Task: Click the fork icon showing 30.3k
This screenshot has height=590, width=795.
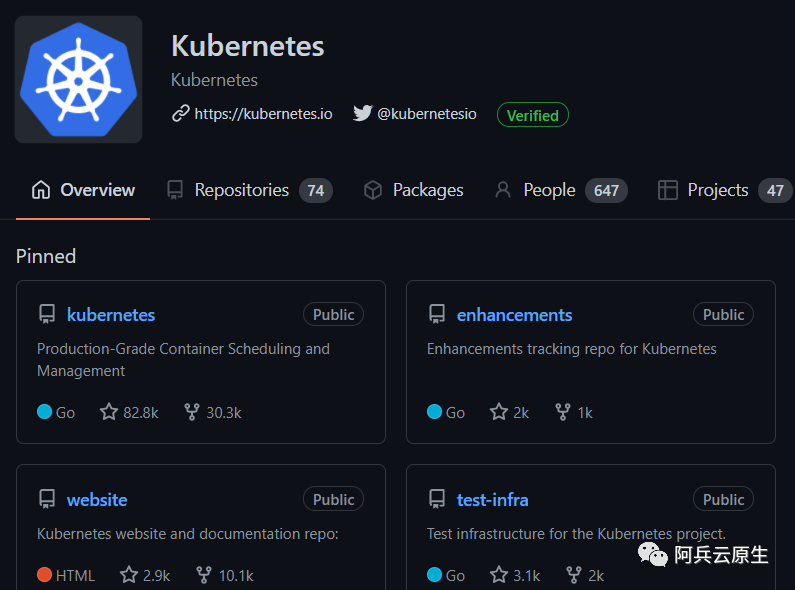Action: click(x=192, y=412)
